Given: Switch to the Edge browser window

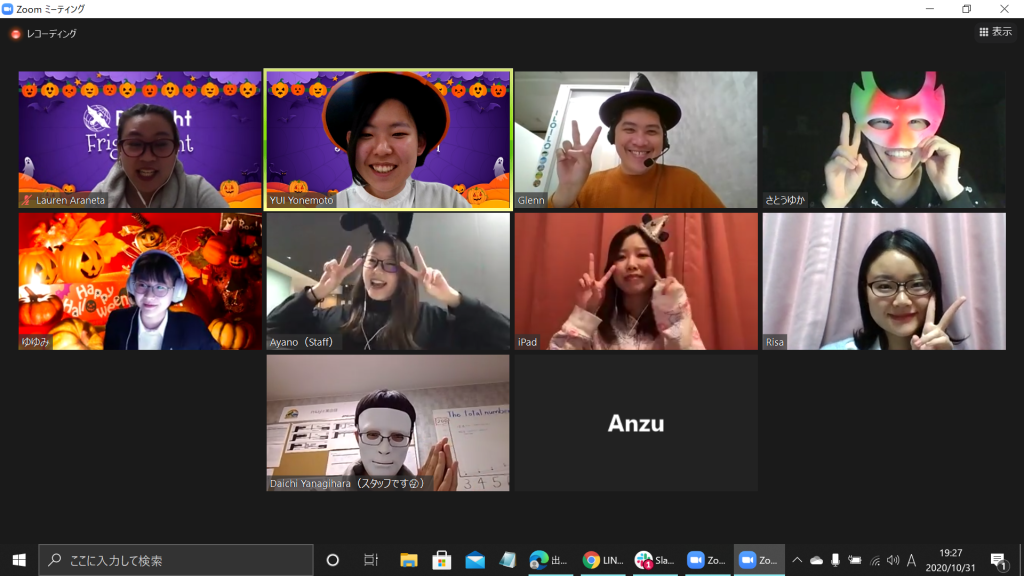Looking at the screenshot, I should click(549, 560).
